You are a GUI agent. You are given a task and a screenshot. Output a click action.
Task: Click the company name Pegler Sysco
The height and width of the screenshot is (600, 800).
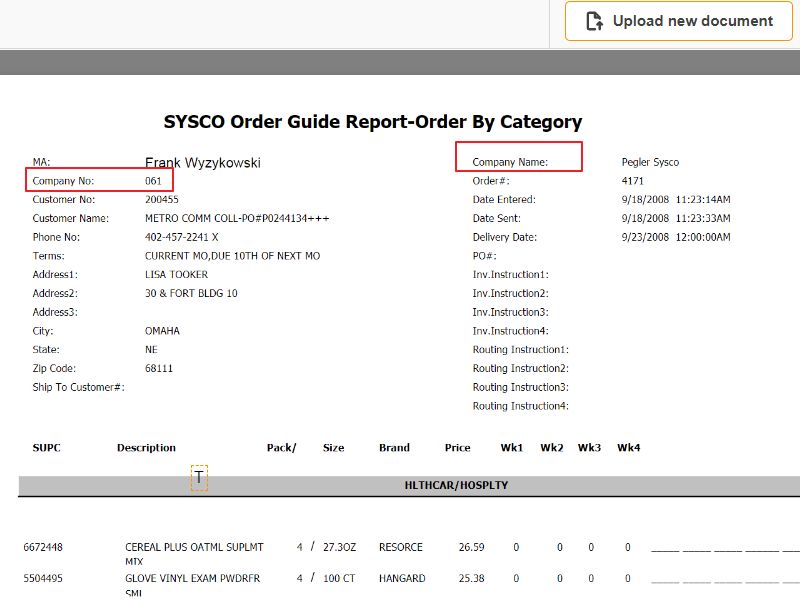tap(650, 162)
